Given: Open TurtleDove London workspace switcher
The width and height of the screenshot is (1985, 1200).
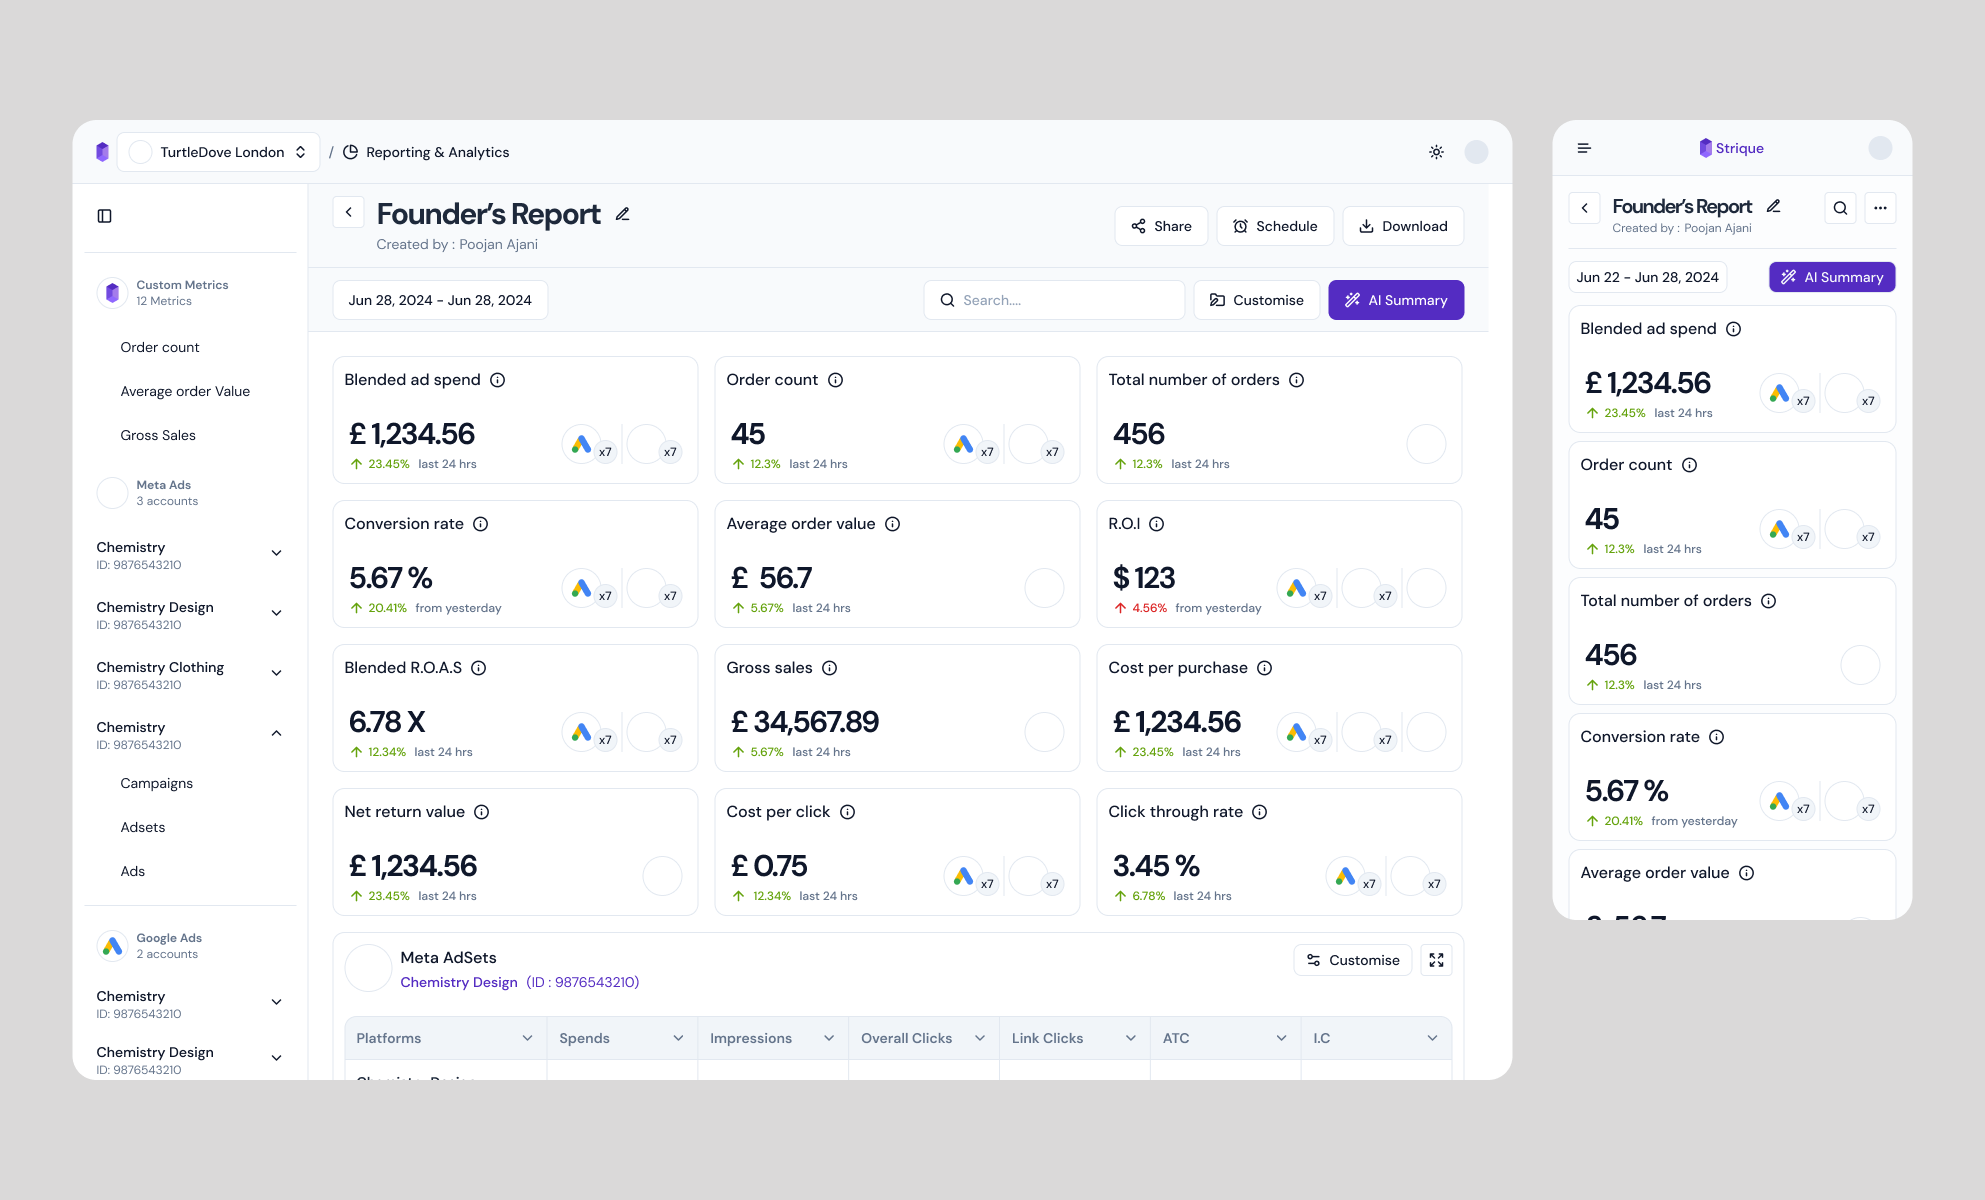Looking at the screenshot, I should click(219, 152).
